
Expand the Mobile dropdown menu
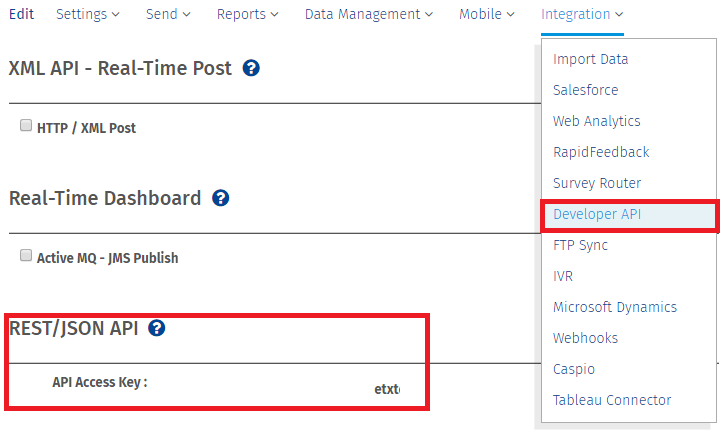coord(487,15)
